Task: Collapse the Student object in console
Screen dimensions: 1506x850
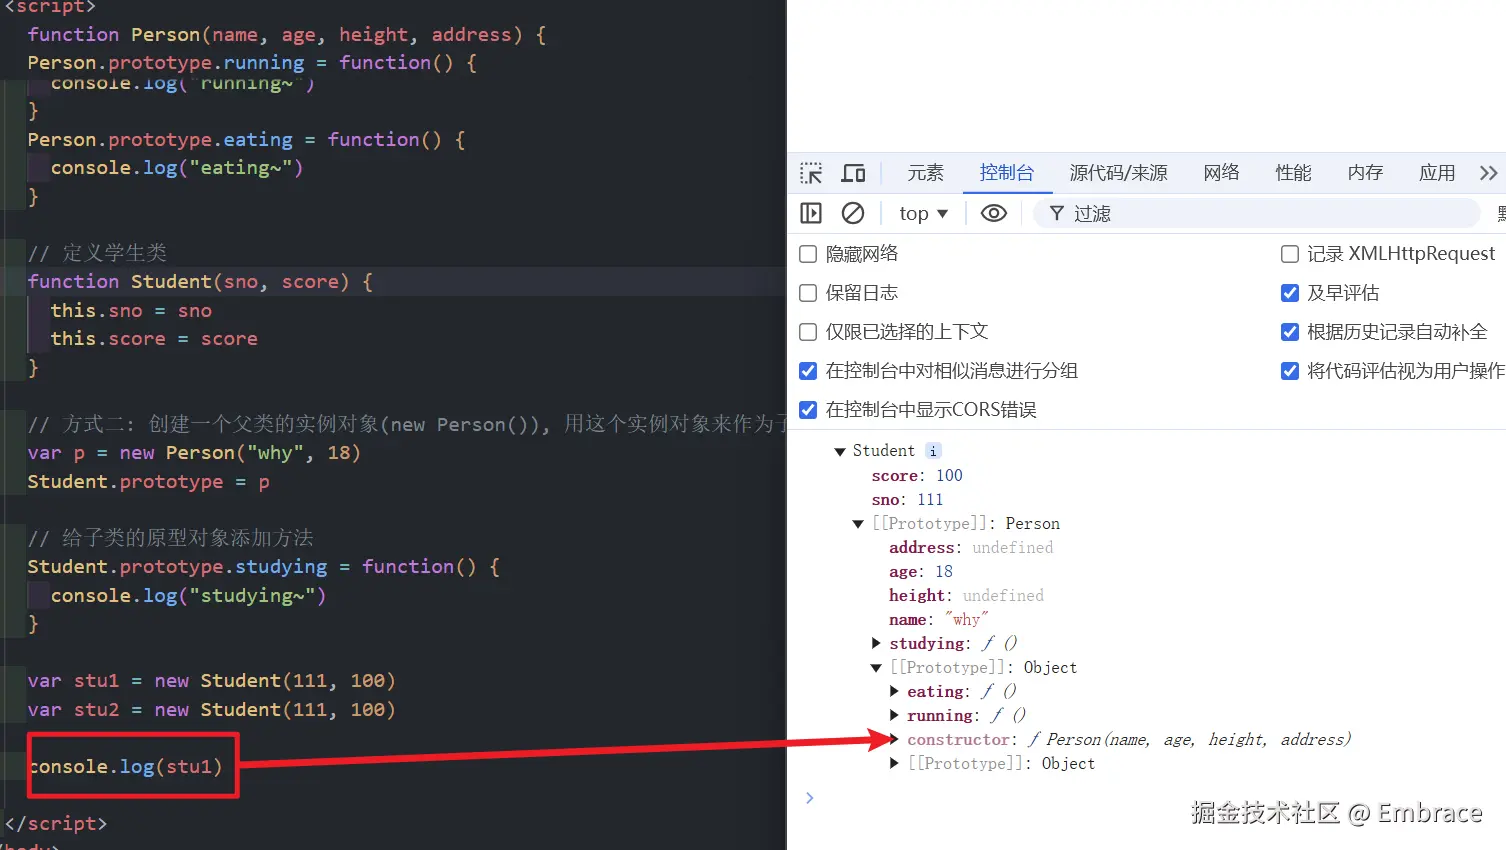Action: point(840,452)
